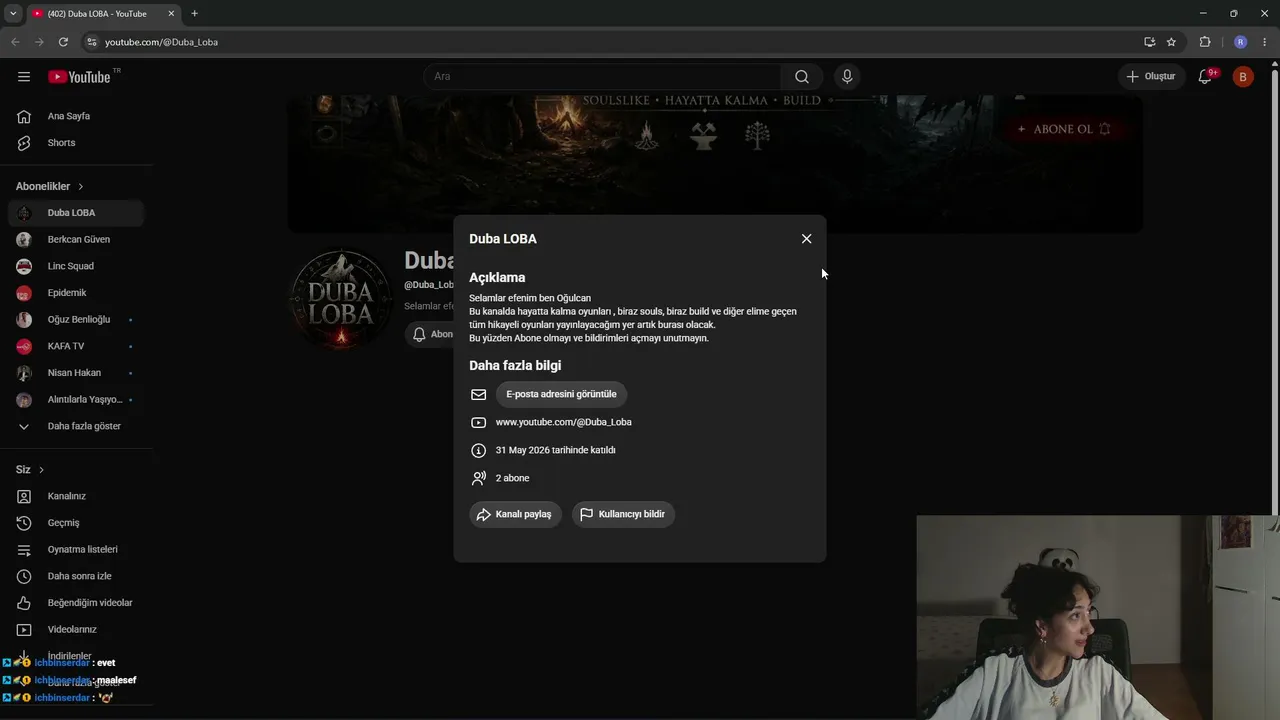Click the search magnifier button
The height and width of the screenshot is (720, 1280).
[802, 77]
